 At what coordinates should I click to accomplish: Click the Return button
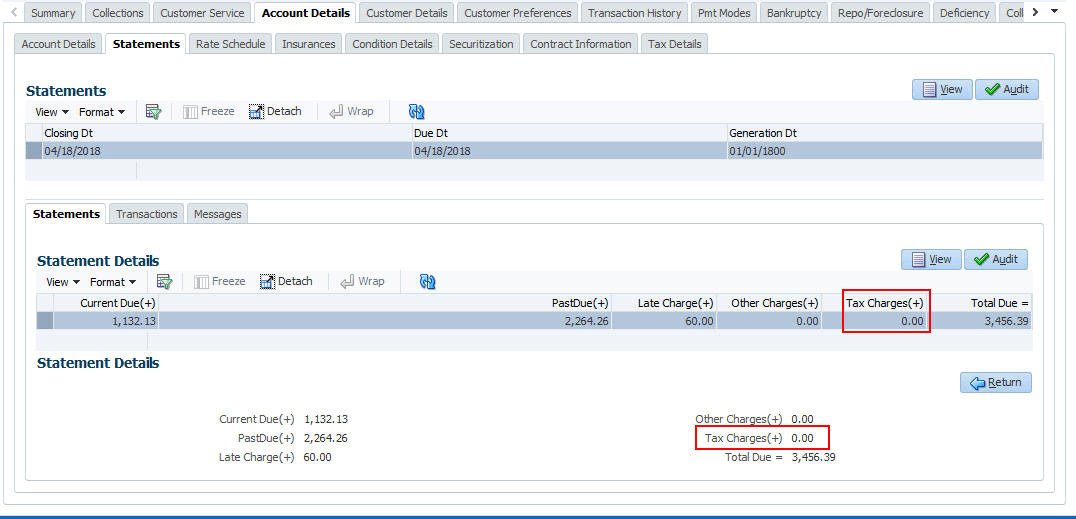[x=996, y=382]
